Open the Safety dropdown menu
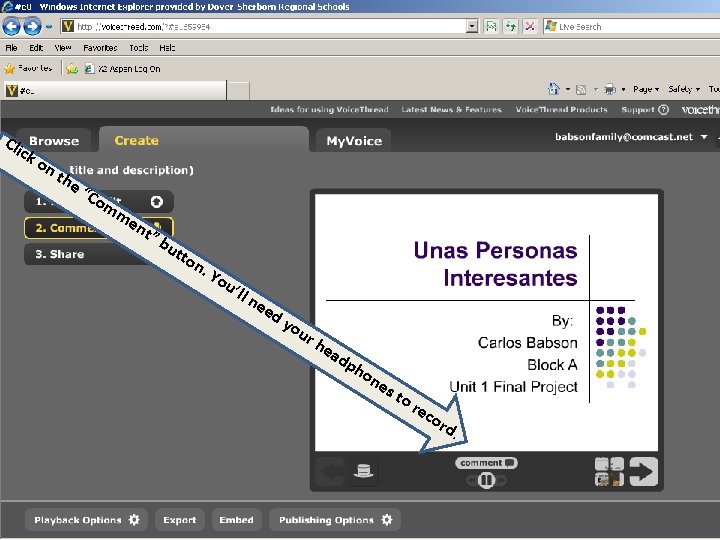 684,89
